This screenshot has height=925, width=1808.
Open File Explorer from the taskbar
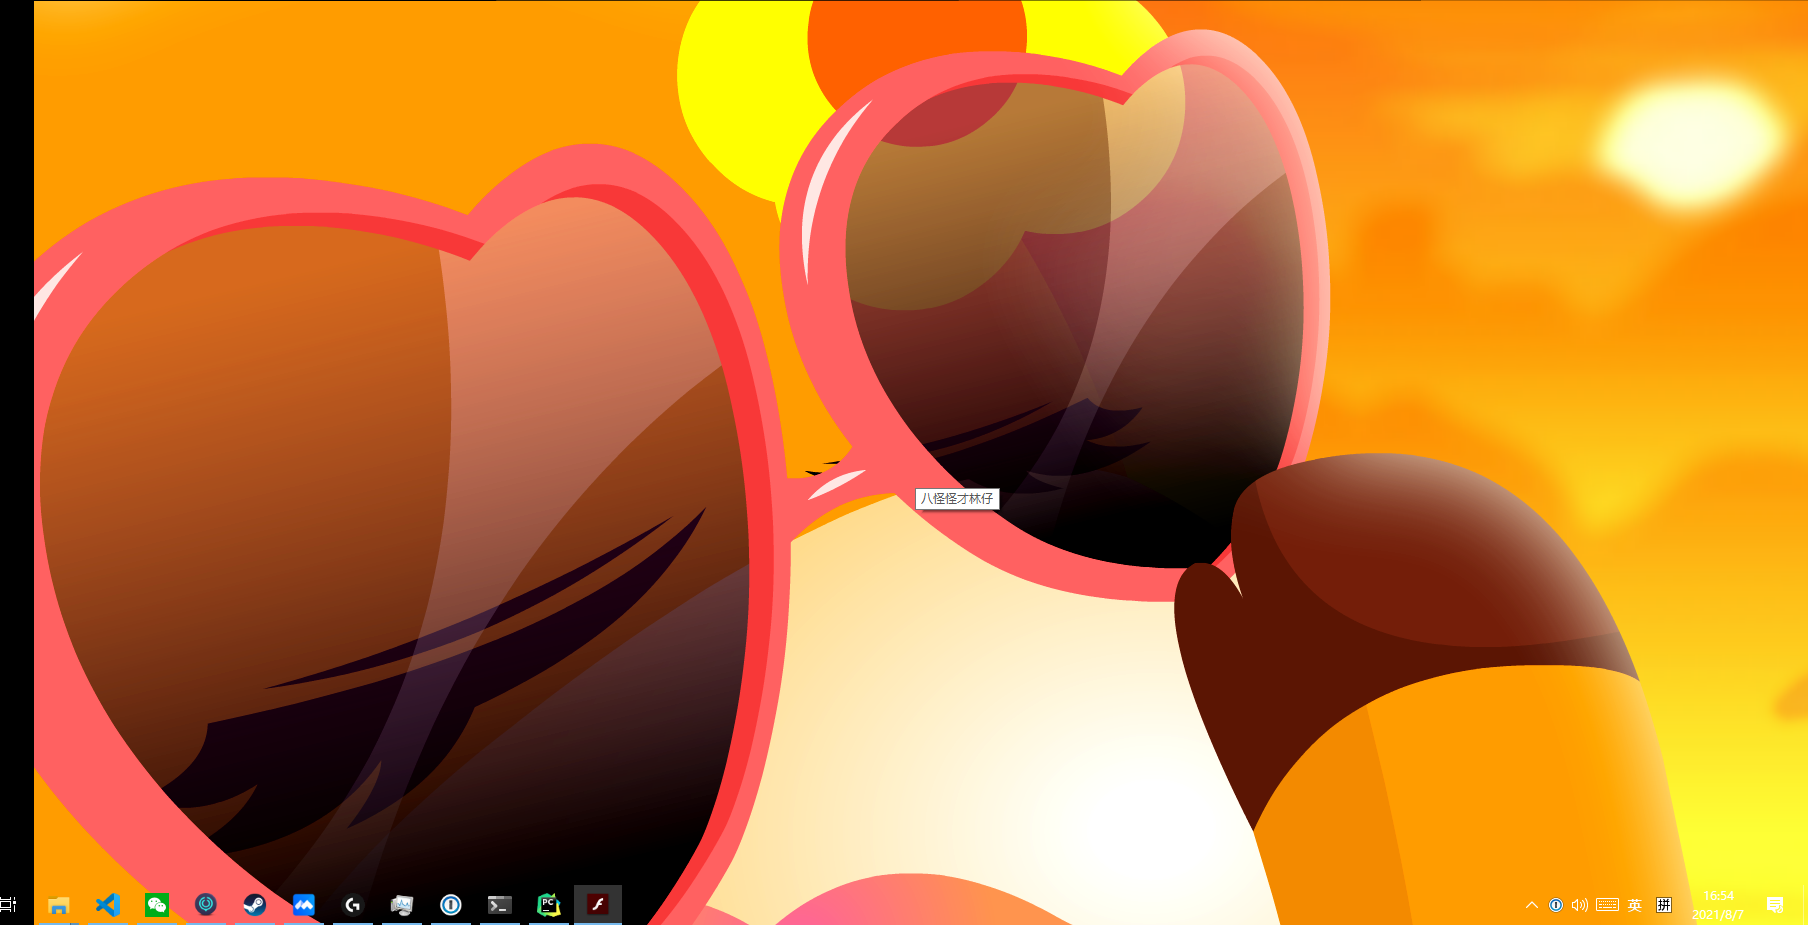pos(58,905)
